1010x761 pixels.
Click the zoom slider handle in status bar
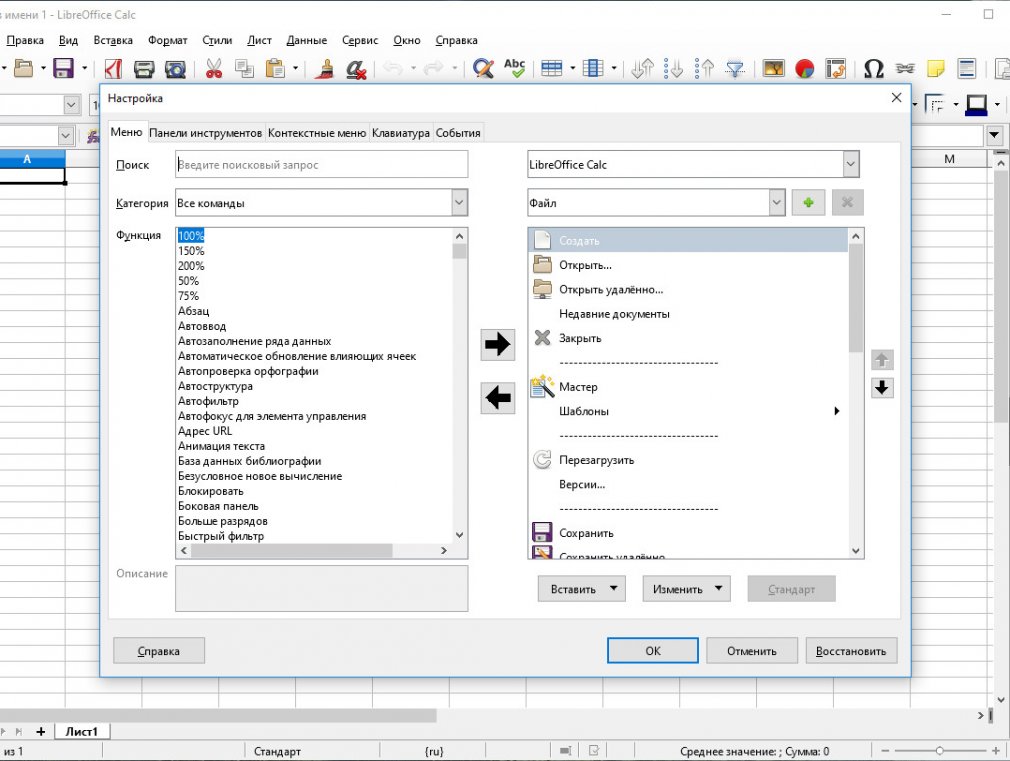click(940, 751)
